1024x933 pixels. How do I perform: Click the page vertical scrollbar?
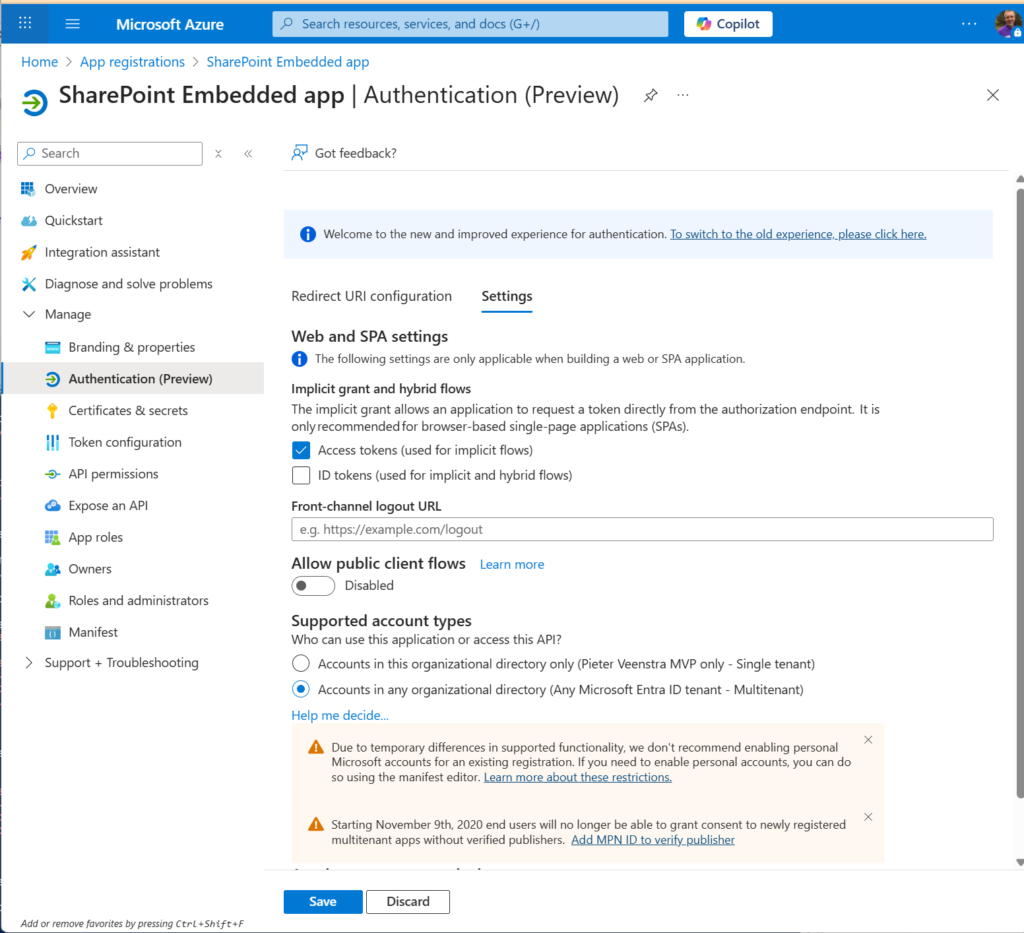1020,493
